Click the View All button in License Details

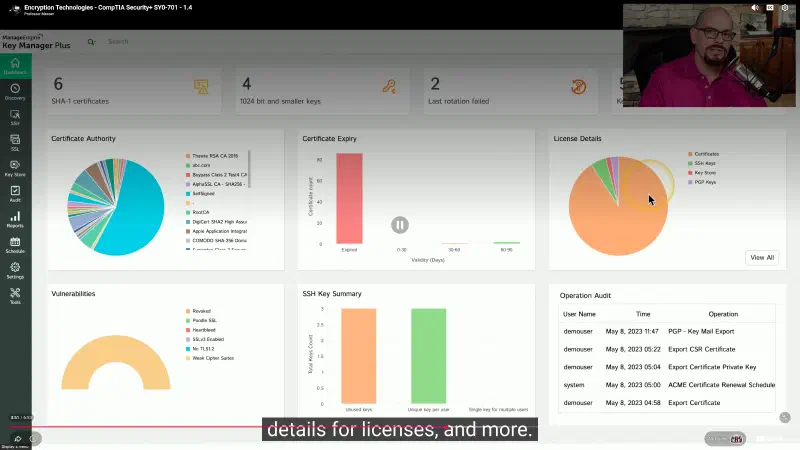(x=762, y=258)
